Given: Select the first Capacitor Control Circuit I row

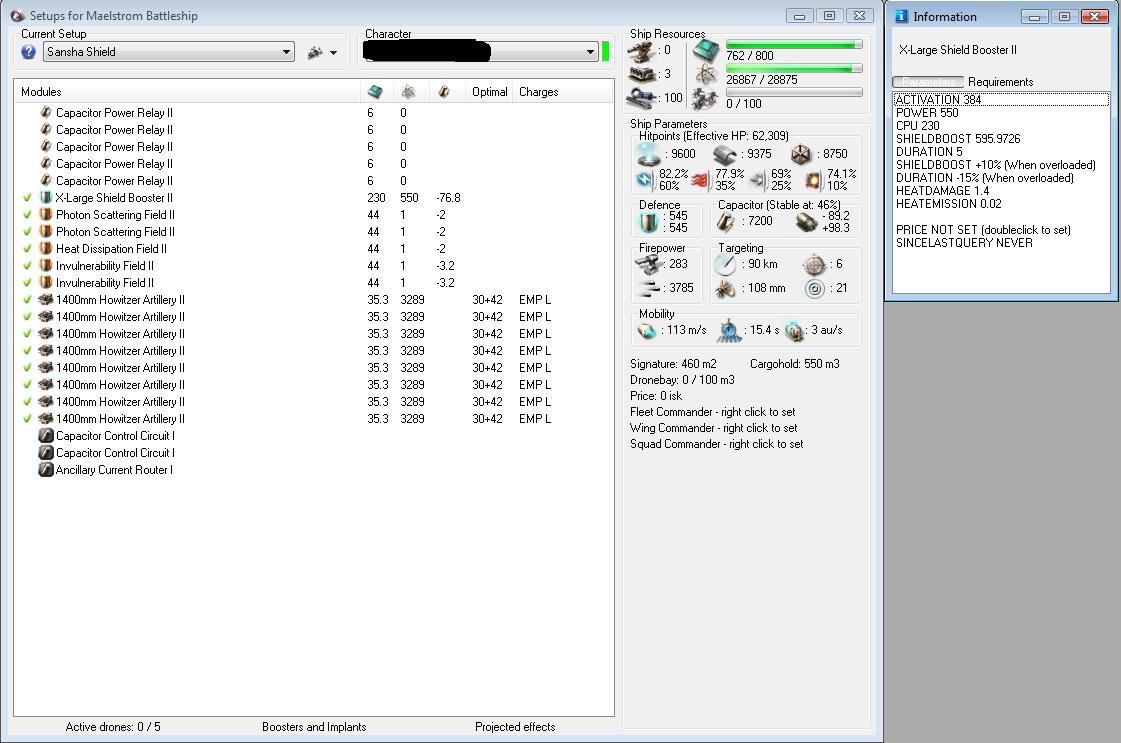Looking at the screenshot, I should point(314,436).
